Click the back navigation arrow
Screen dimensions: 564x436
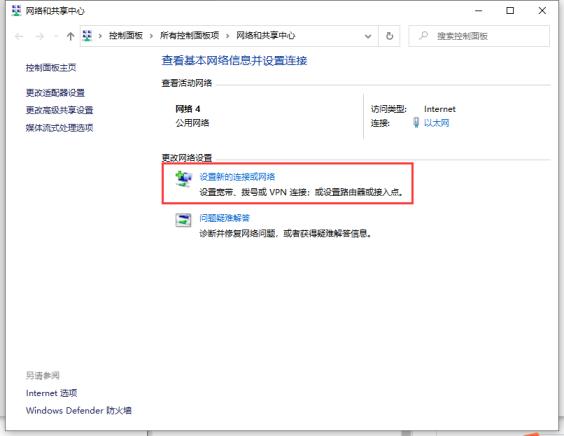click(19, 36)
